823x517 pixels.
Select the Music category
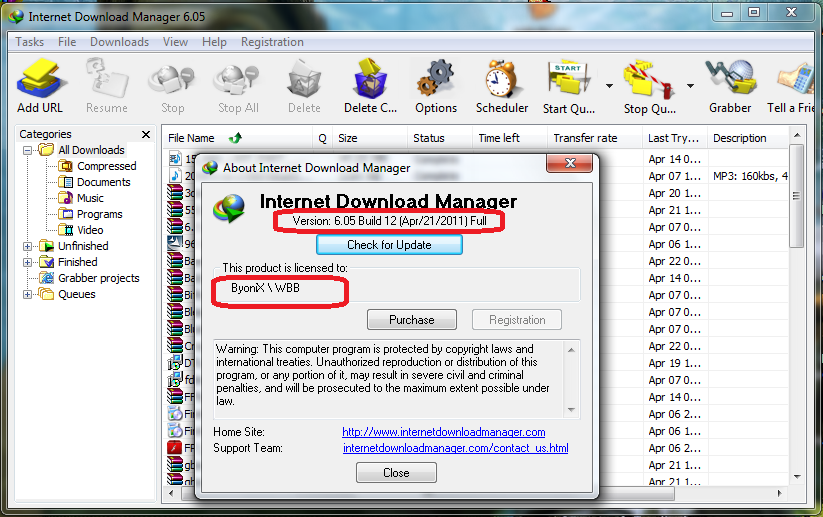coord(90,198)
